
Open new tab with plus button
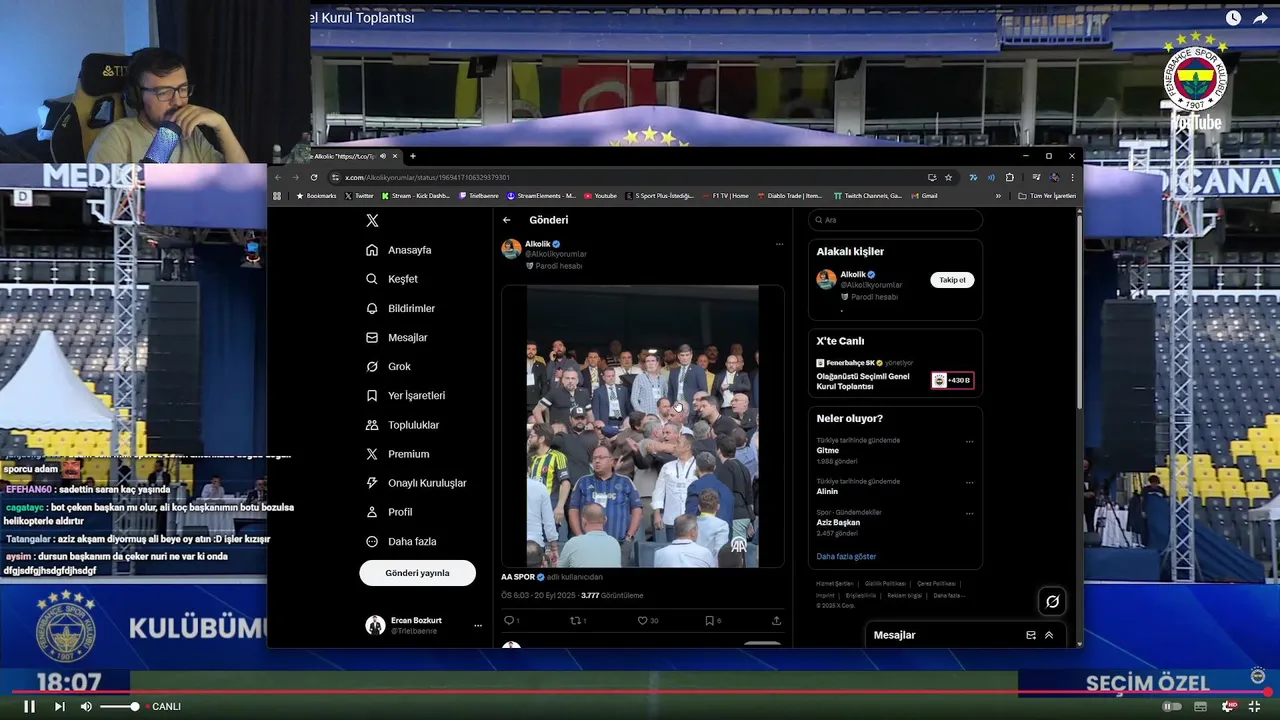[412, 156]
